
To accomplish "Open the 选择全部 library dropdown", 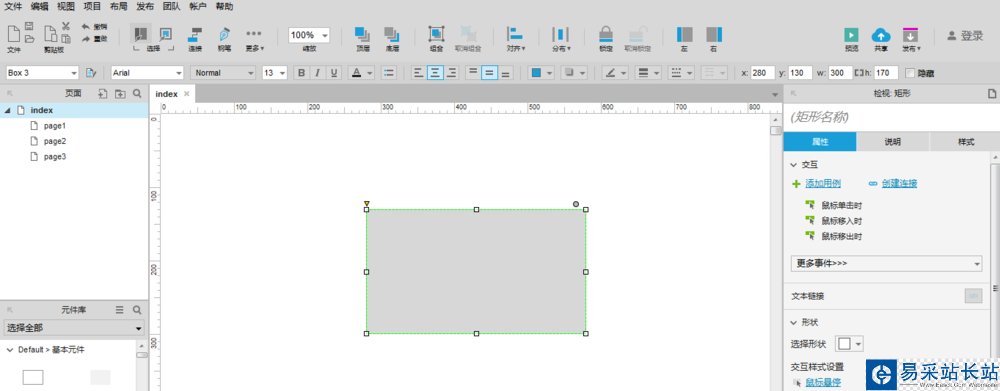I will point(74,328).
